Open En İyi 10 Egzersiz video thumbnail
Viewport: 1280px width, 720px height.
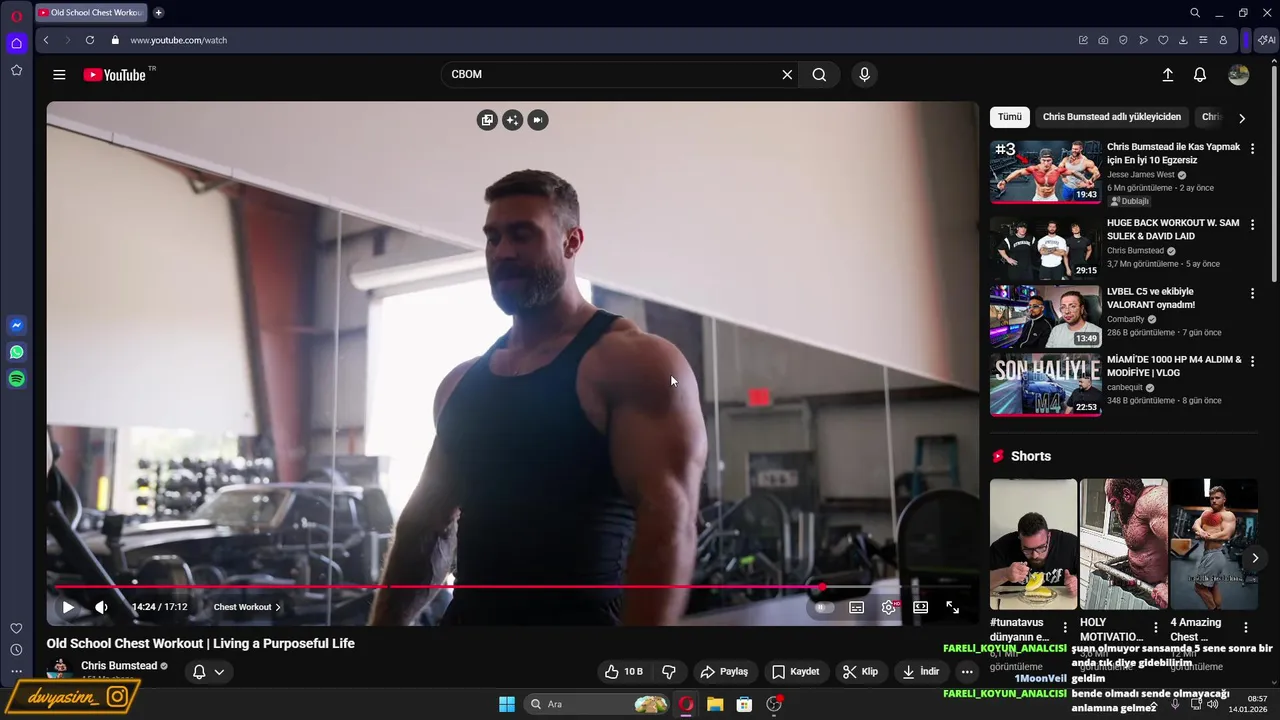coord(1046,172)
